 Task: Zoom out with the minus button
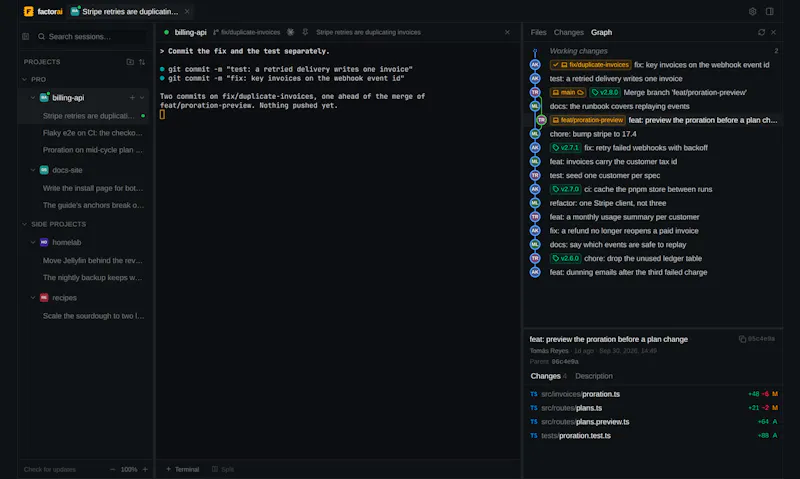tap(112, 469)
